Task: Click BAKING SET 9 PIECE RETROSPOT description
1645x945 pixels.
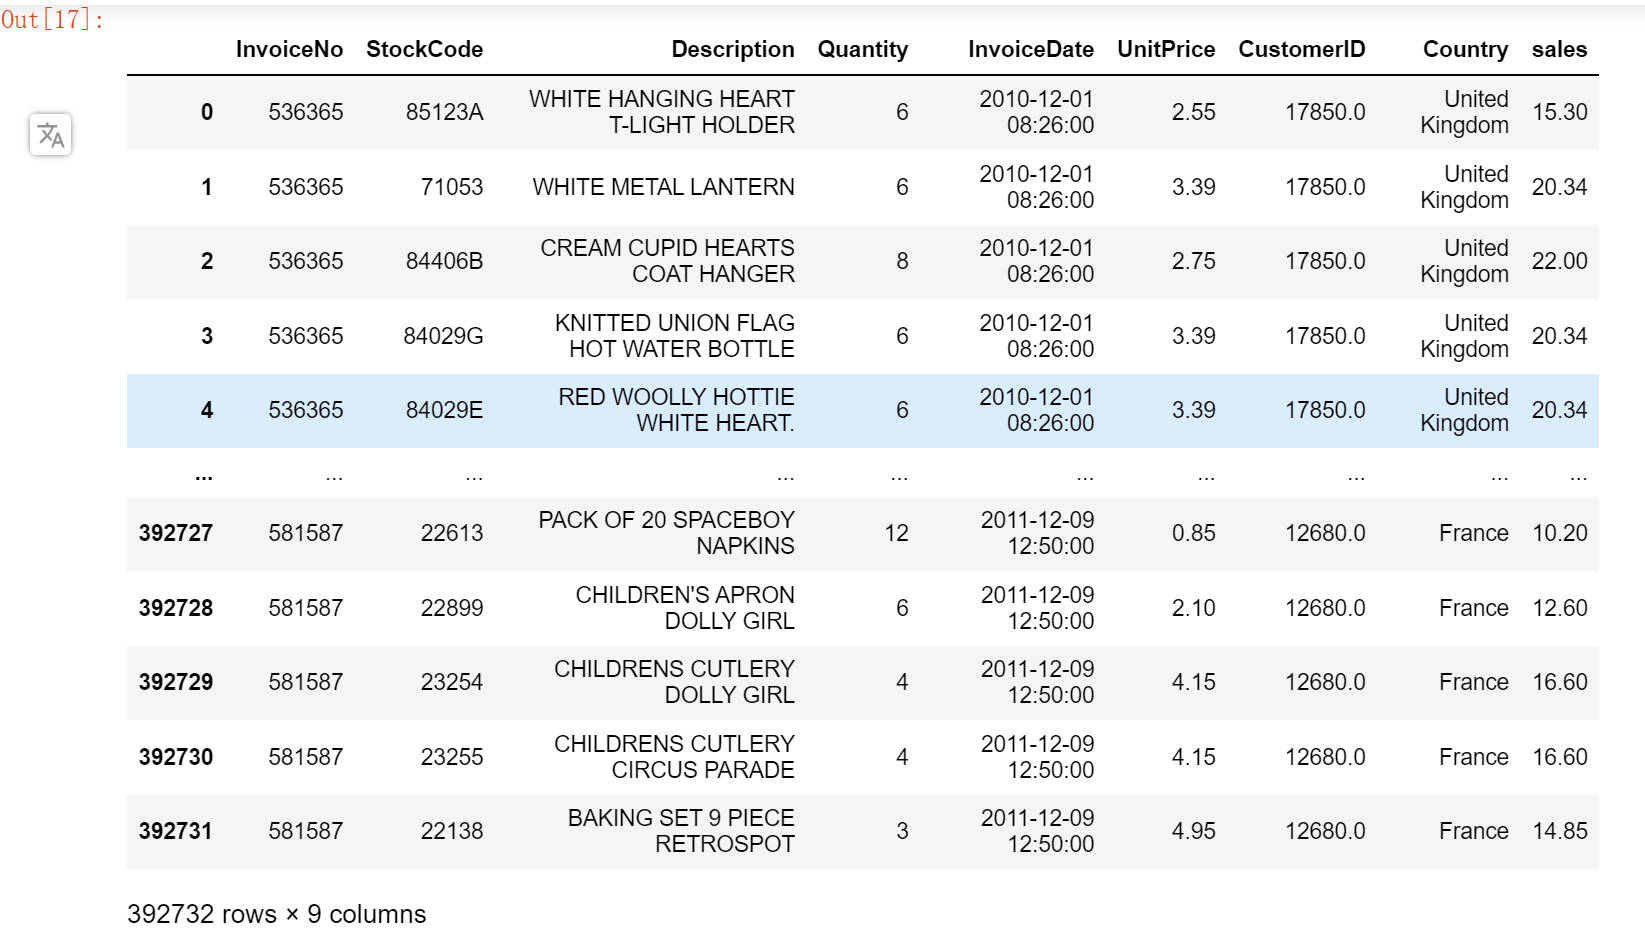Action: tap(681, 831)
